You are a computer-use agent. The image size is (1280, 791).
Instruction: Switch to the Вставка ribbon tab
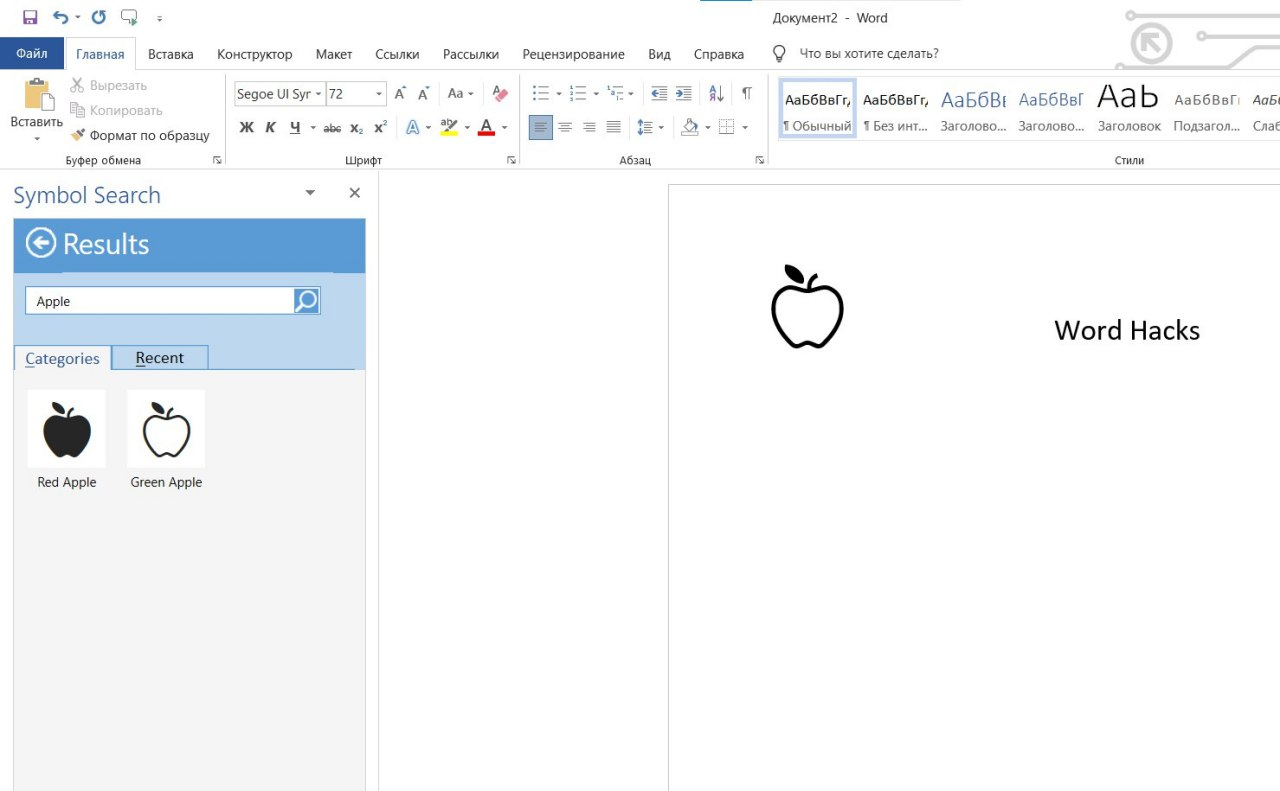pos(171,54)
